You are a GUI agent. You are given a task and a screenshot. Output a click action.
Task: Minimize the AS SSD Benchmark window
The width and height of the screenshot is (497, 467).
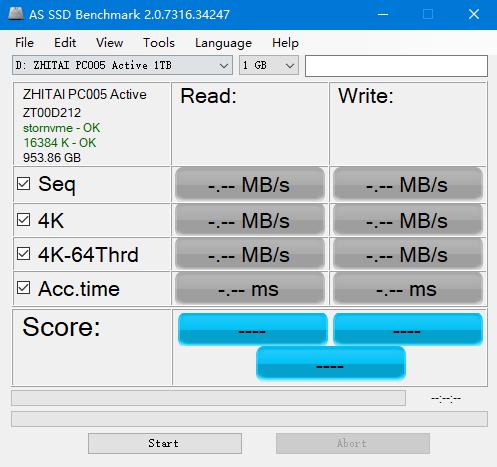(383, 14)
